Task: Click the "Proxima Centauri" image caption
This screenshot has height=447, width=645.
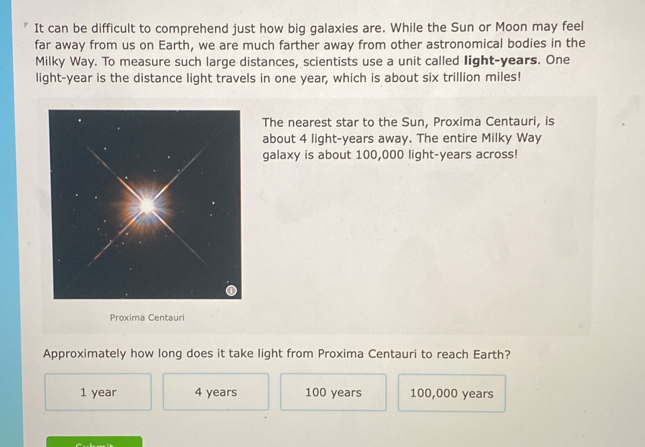Action: click(148, 318)
